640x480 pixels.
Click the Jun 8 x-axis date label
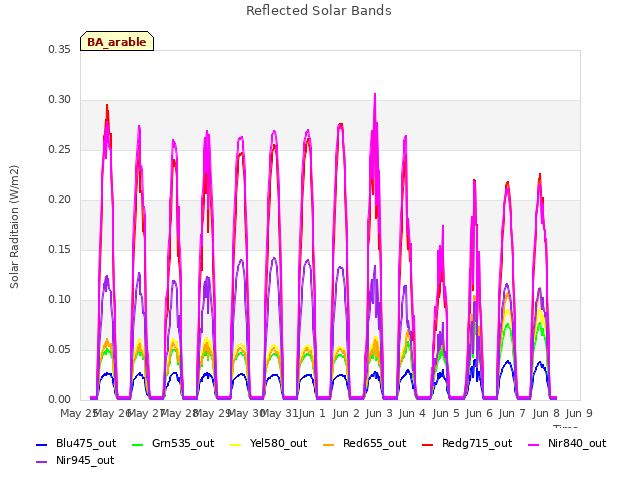coord(546,413)
